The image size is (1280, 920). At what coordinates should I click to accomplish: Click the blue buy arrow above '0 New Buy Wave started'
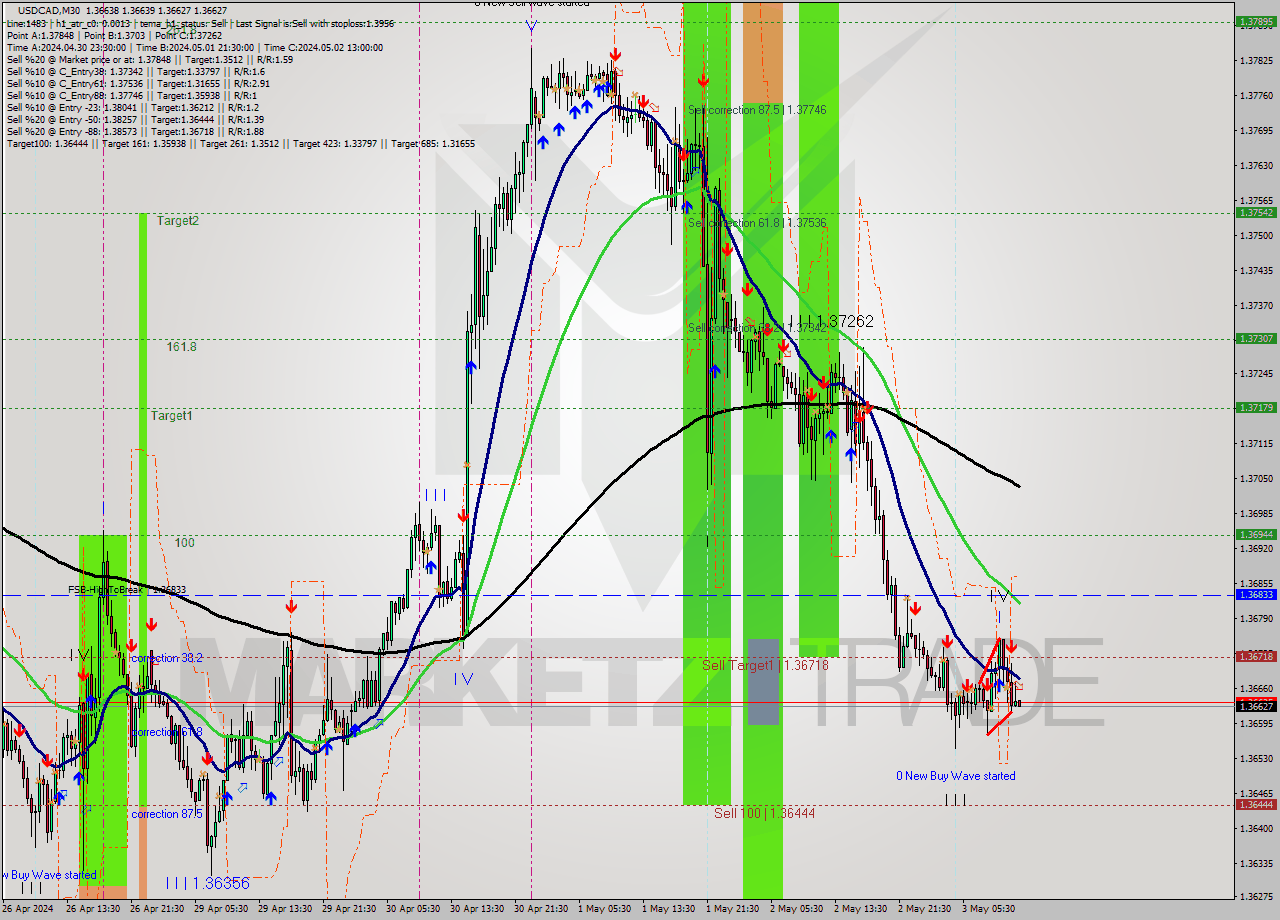[999, 683]
